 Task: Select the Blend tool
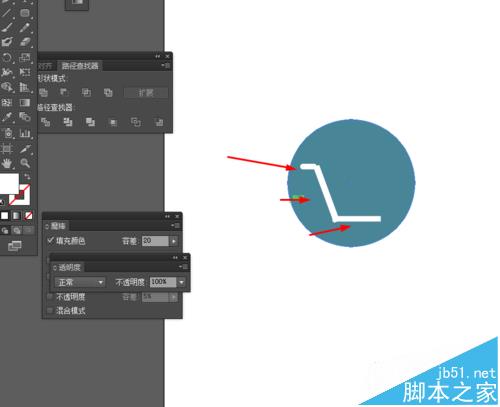[25, 117]
